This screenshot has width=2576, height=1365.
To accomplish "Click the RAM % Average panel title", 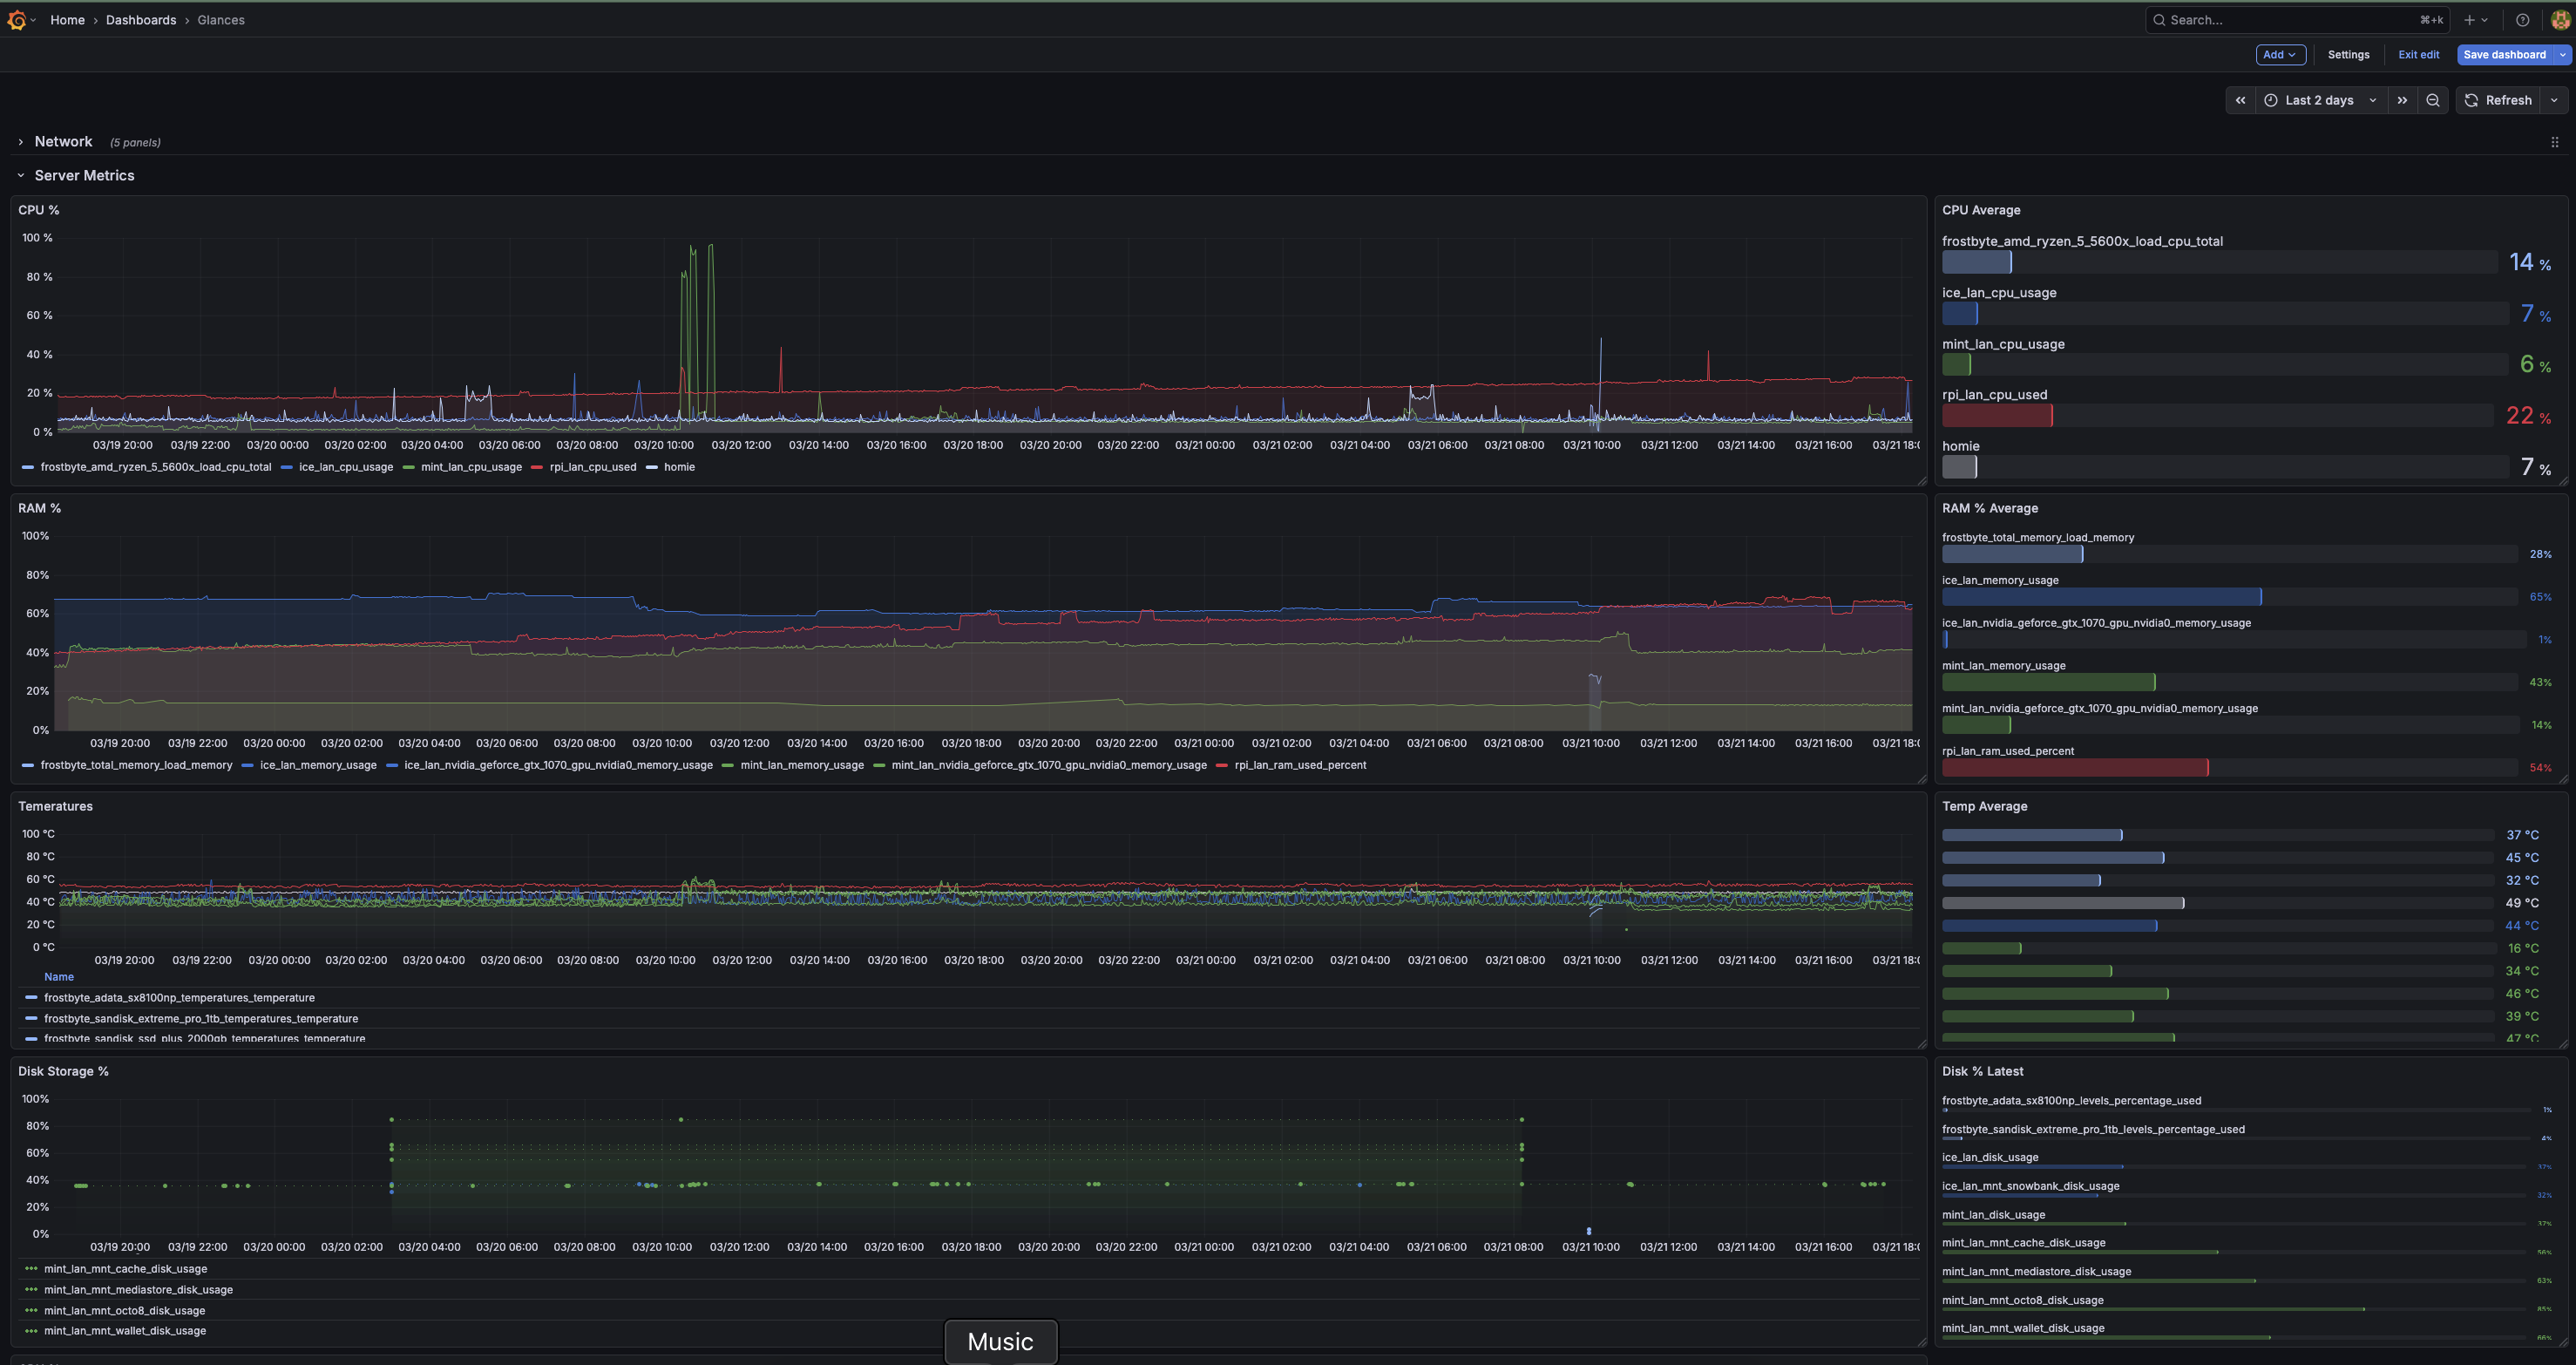I will point(1990,508).
